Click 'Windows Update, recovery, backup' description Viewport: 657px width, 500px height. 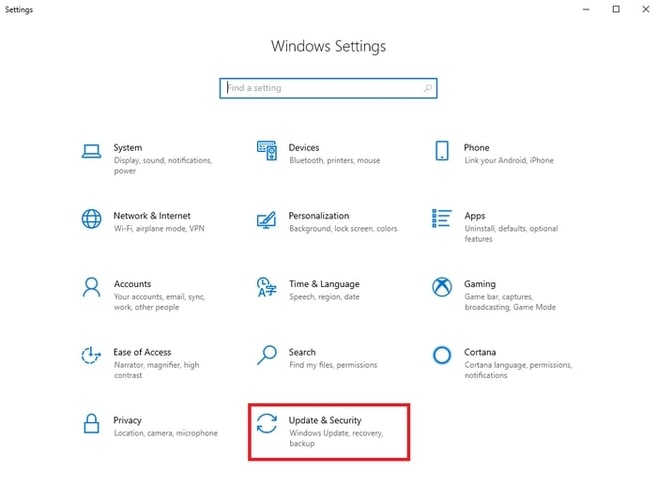click(336, 438)
